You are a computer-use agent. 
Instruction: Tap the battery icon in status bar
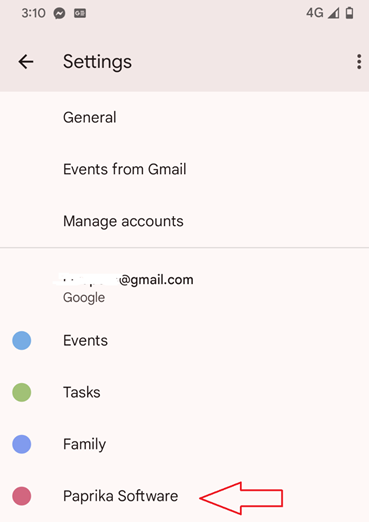pos(349,13)
